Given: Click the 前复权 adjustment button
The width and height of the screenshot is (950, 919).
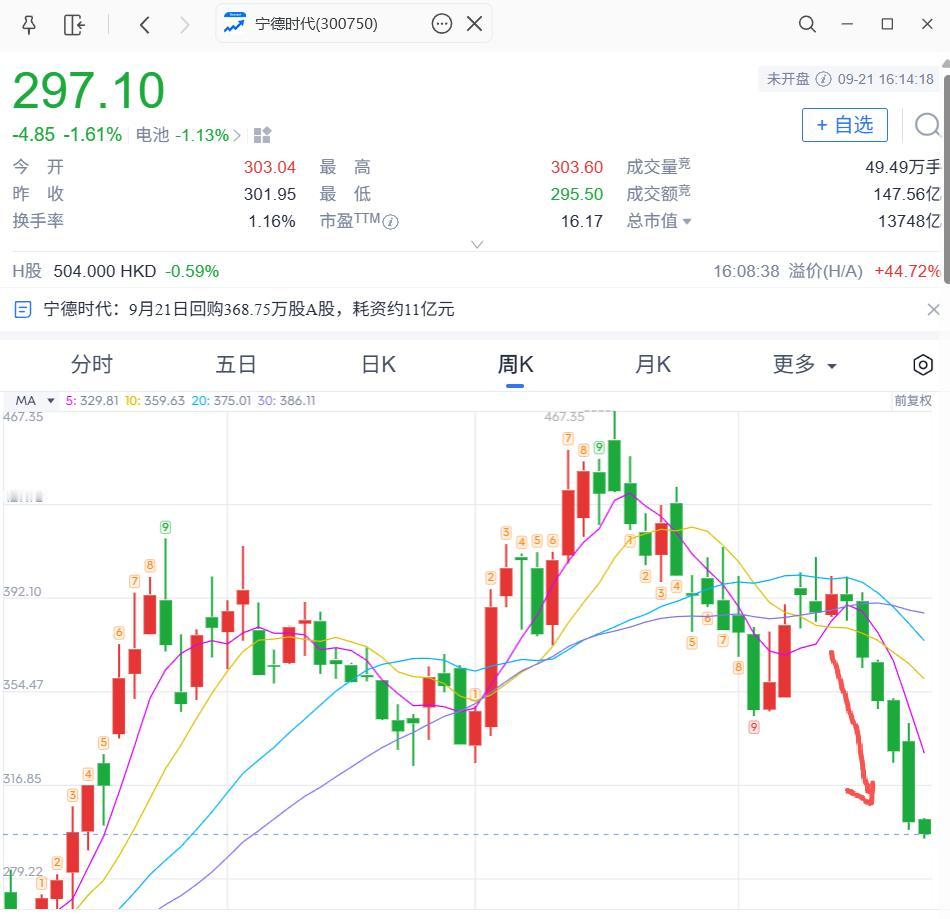Looking at the screenshot, I should click(x=912, y=400).
